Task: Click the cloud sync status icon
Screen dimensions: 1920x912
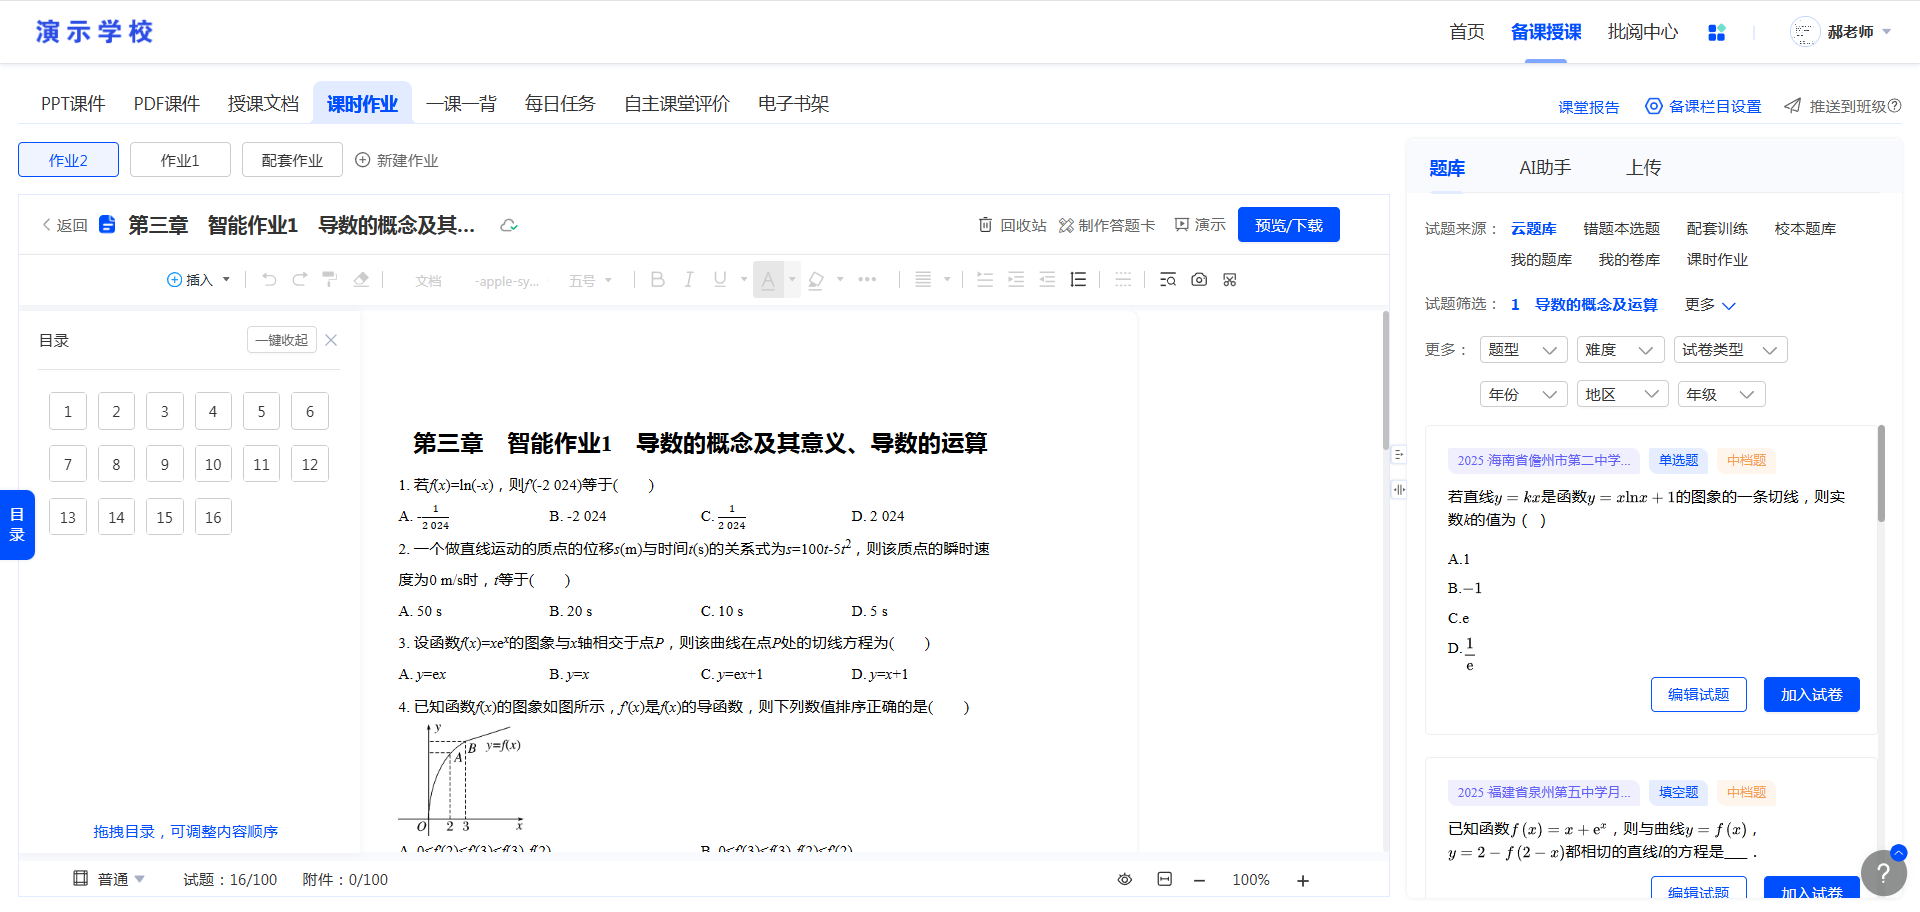Action: (x=509, y=225)
